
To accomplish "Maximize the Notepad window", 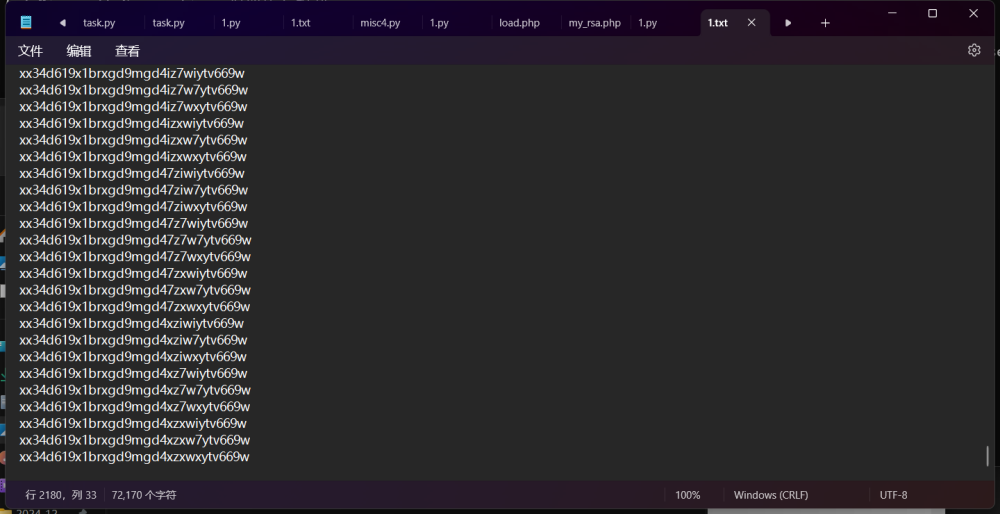I will (x=932, y=13).
